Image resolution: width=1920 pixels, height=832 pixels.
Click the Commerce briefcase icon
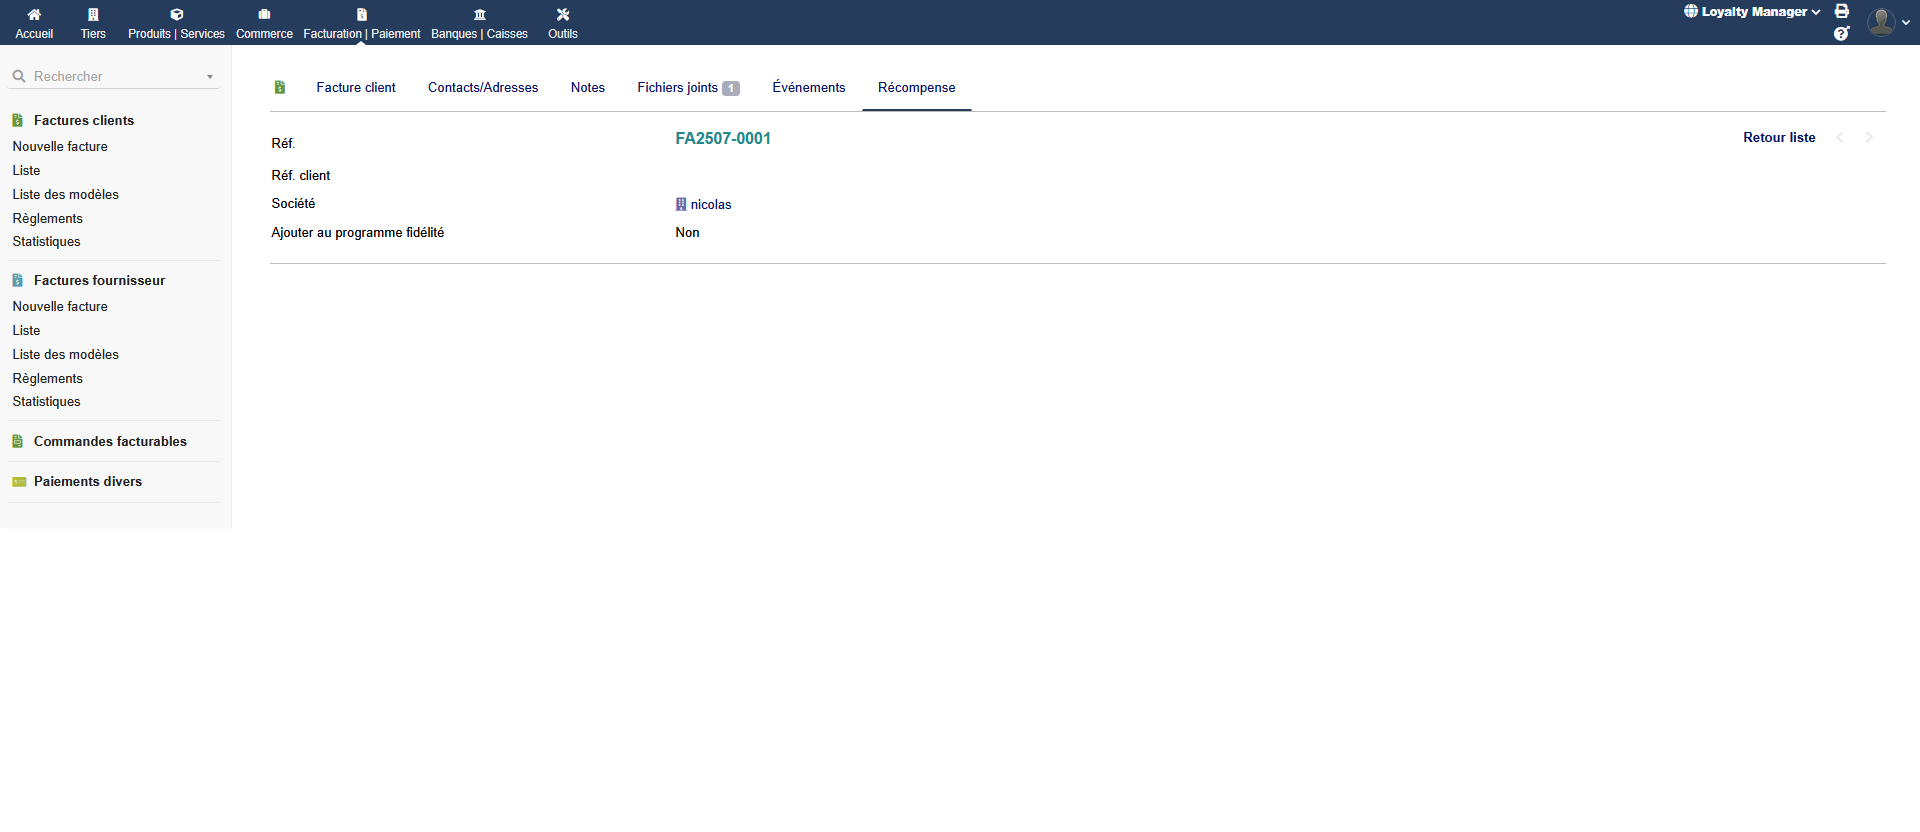(x=264, y=15)
